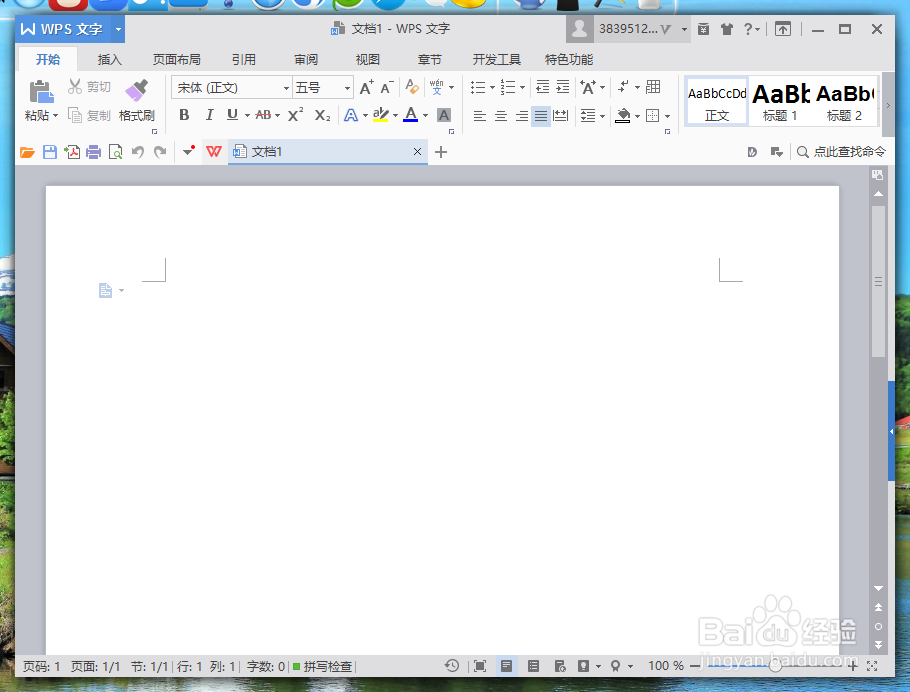Click the skin T-shirt icon
This screenshot has height=692, width=910.
(x=727, y=29)
